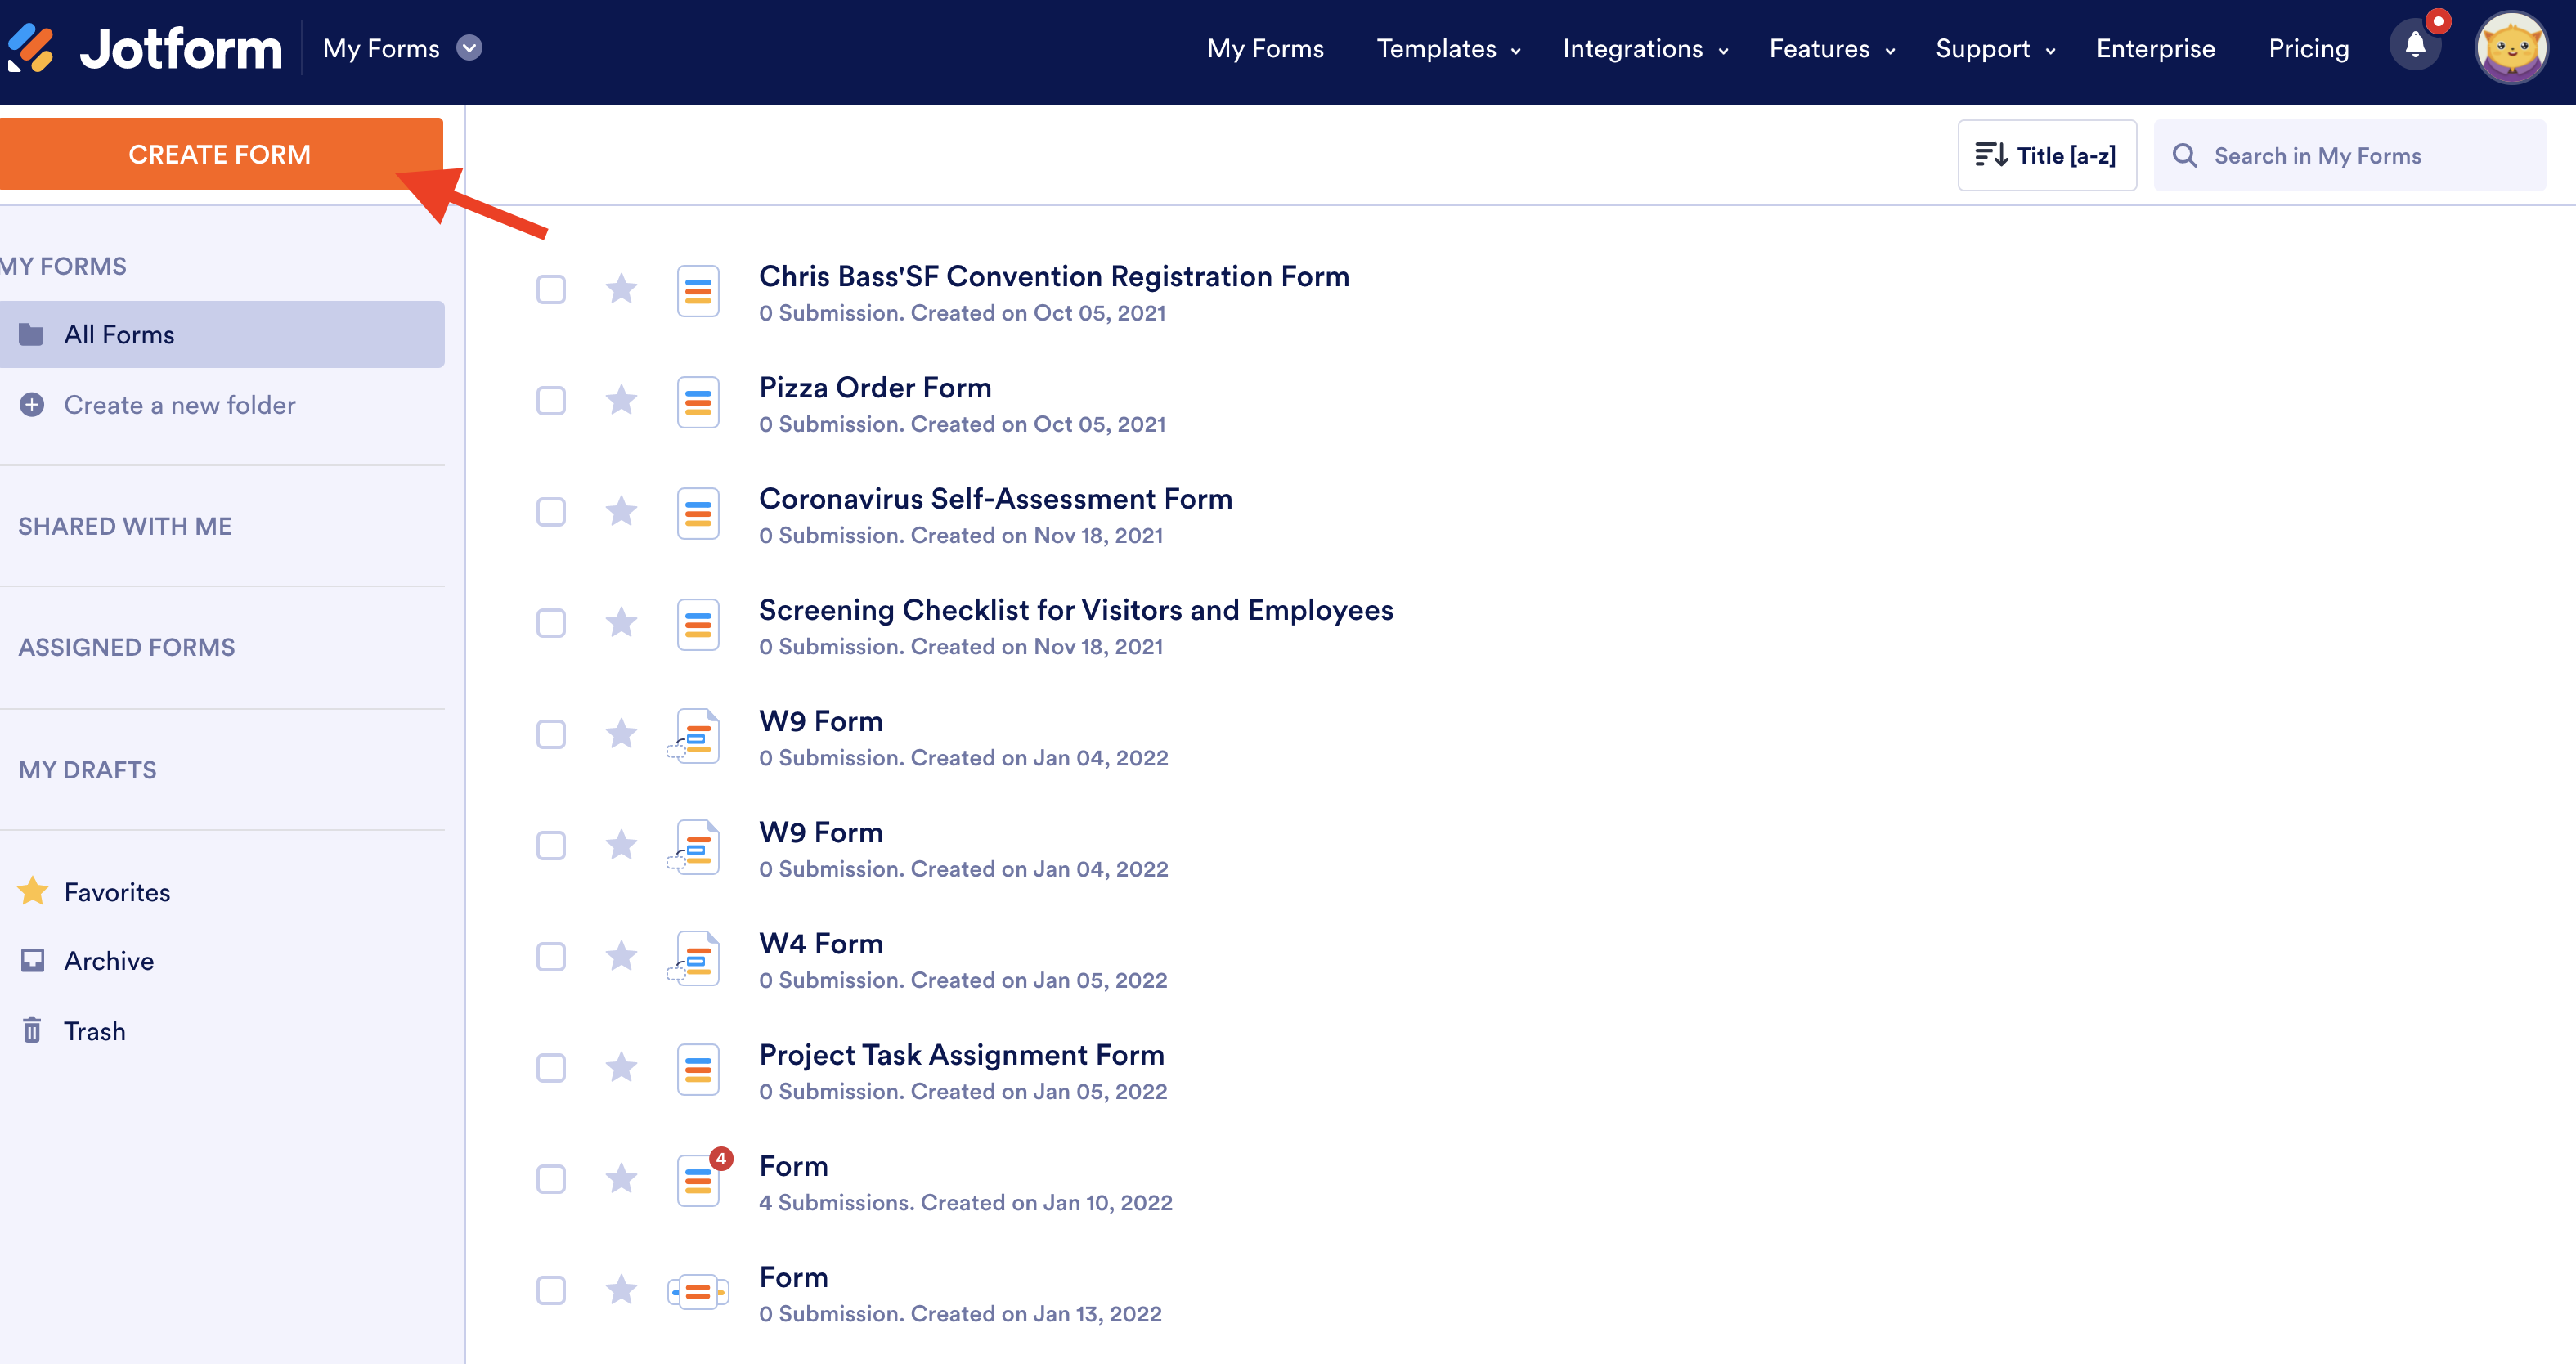Tick the checkbox for Screening Checklist form
The height and width of the screenshot is (1364, 2576).
click(551, 623)
